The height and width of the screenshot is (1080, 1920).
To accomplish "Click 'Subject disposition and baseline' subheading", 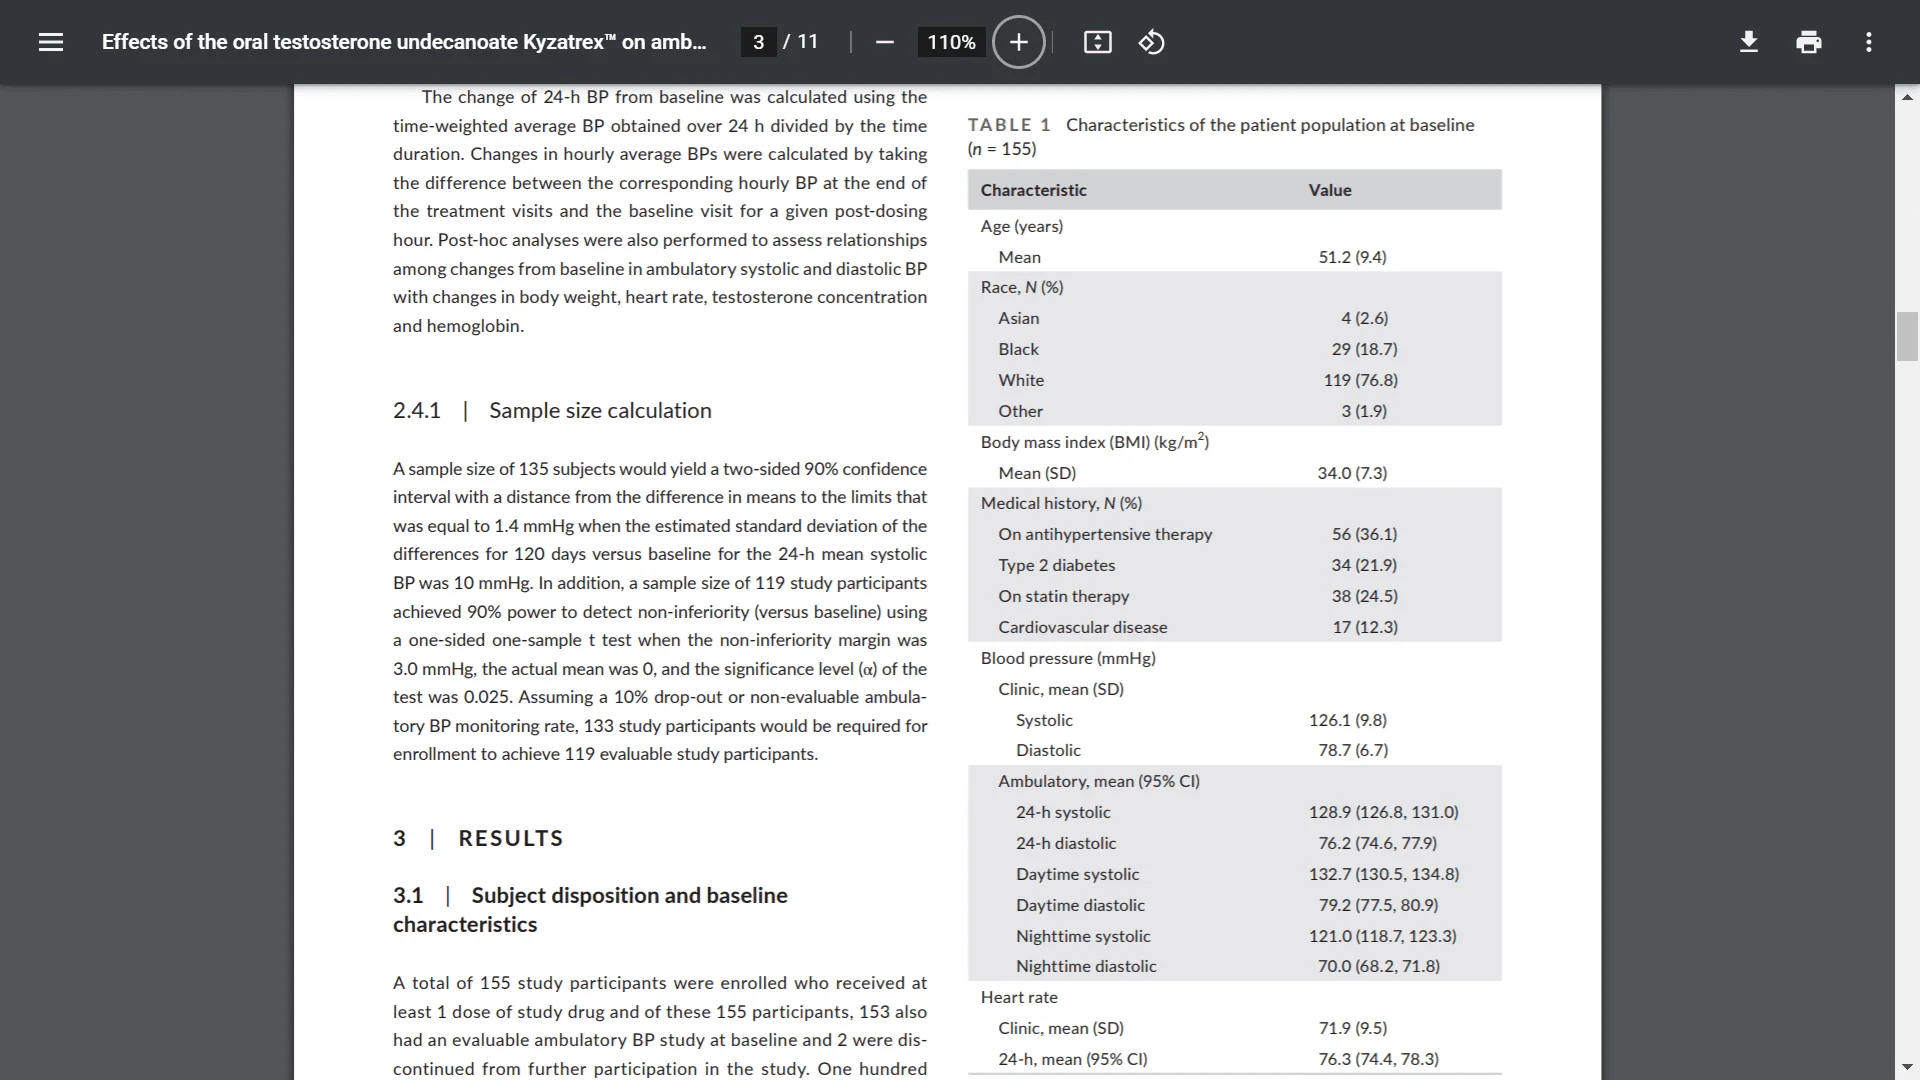I will coord(629,895).
